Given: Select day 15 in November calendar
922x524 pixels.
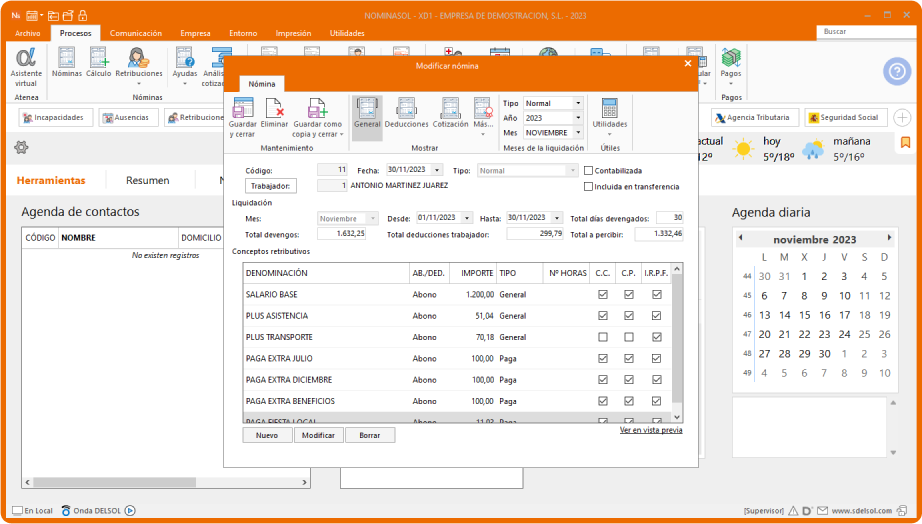Looking at the screenshot, I should point(804,315).
